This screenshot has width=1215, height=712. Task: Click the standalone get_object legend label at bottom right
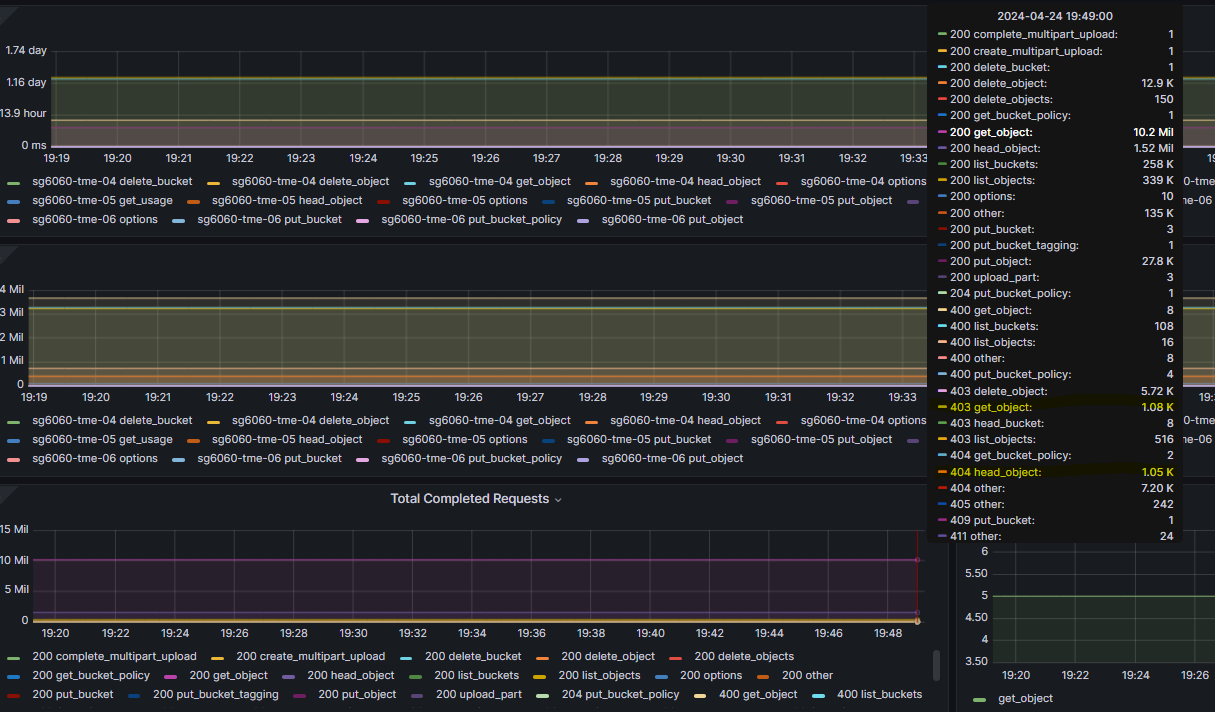tap(1025, 698)
